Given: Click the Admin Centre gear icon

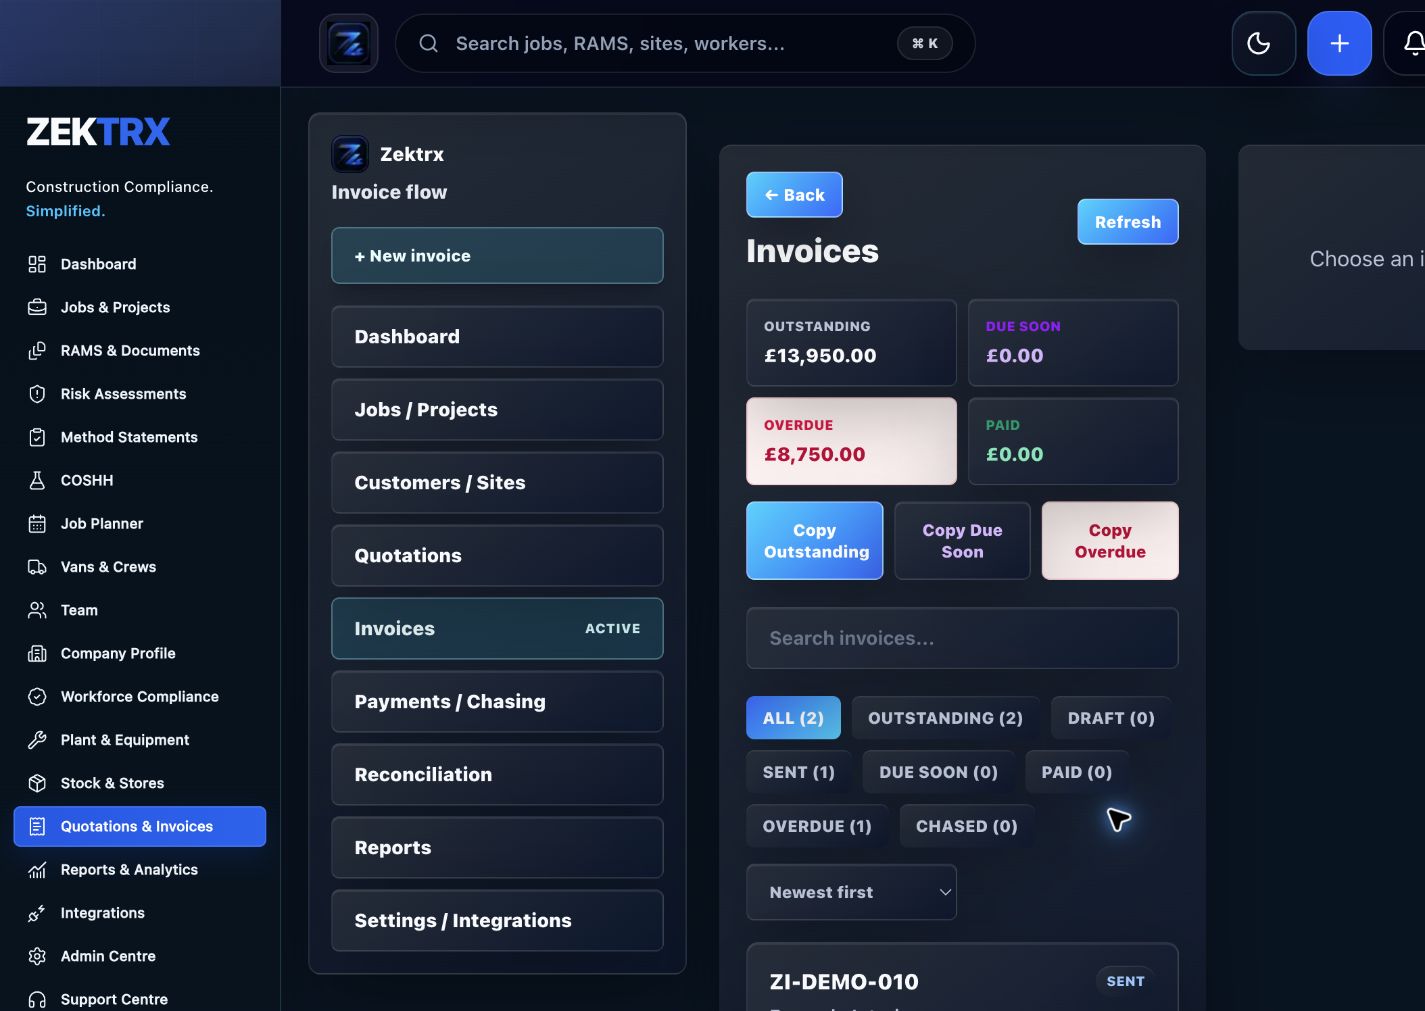Looking at the screenshot, I should (x=37, y=956).
